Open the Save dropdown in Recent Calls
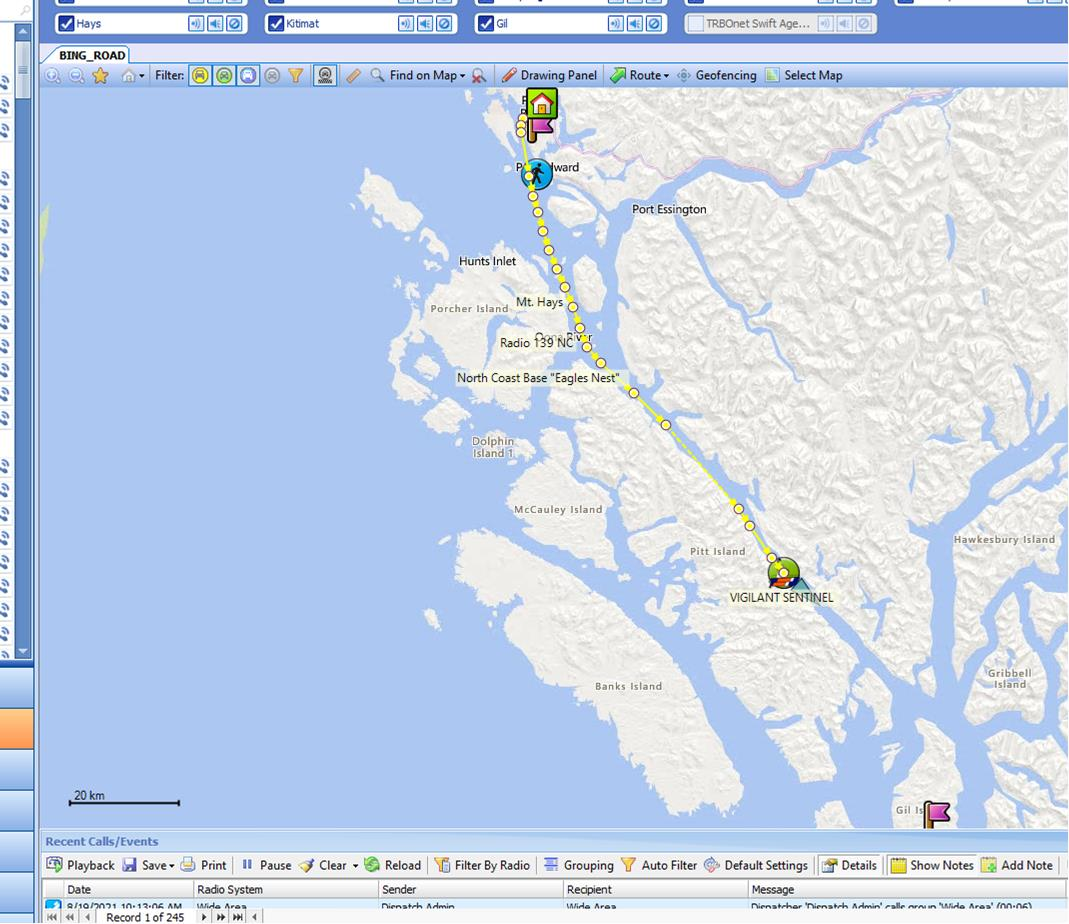The height and width of the screenshot is (924, 1069). pyautogui.click(x=171, y=866)
